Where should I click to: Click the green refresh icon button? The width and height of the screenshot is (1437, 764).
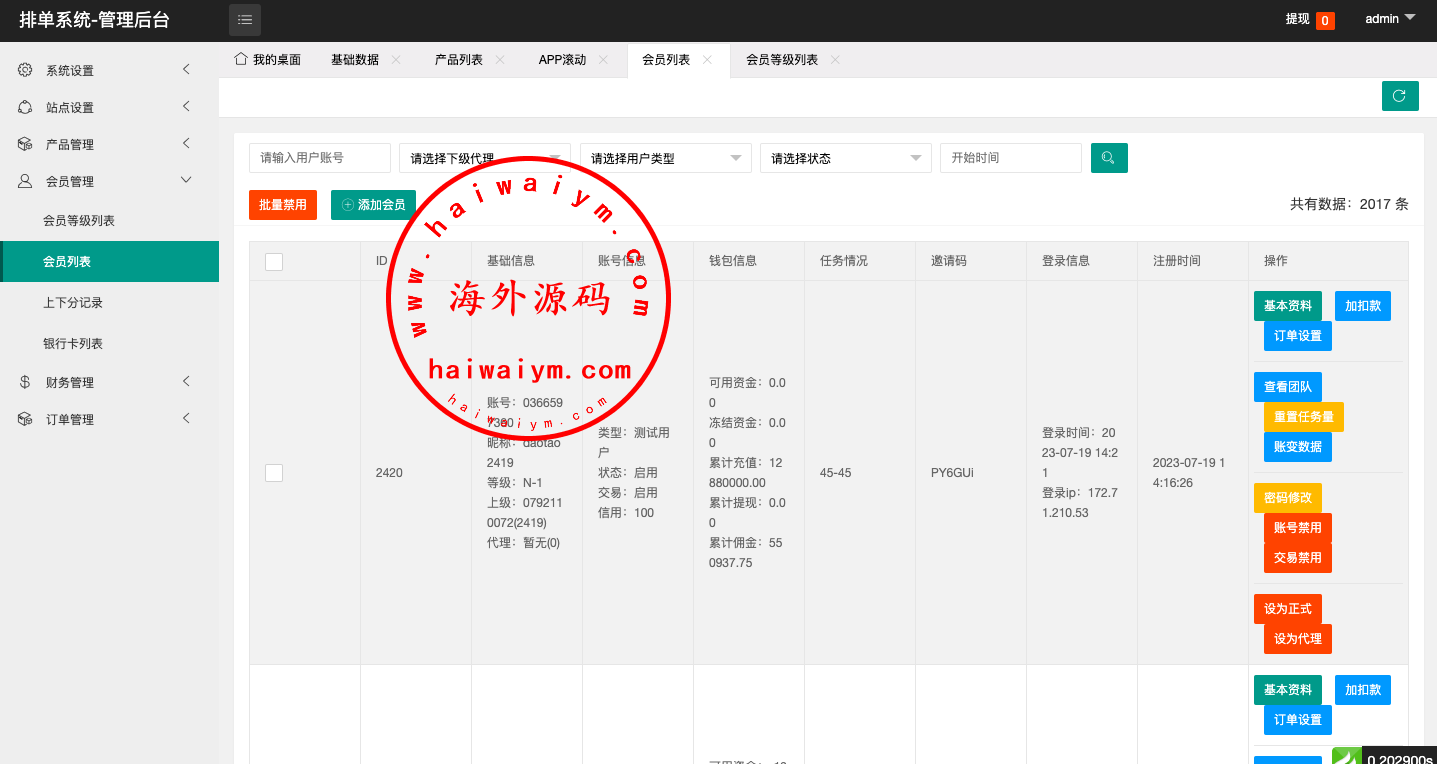tap(1399, 96)
